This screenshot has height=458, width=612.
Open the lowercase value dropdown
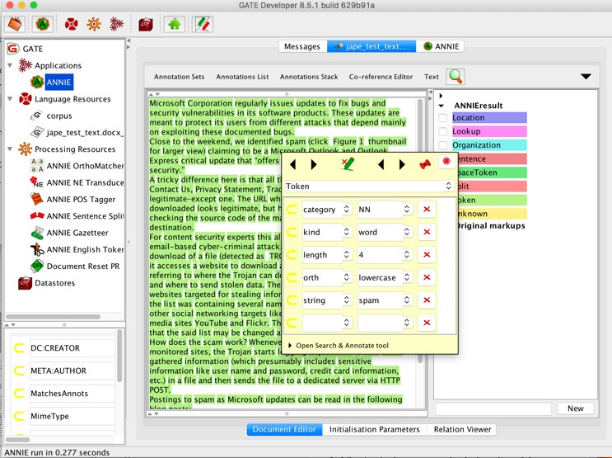[x=407, y=277]
